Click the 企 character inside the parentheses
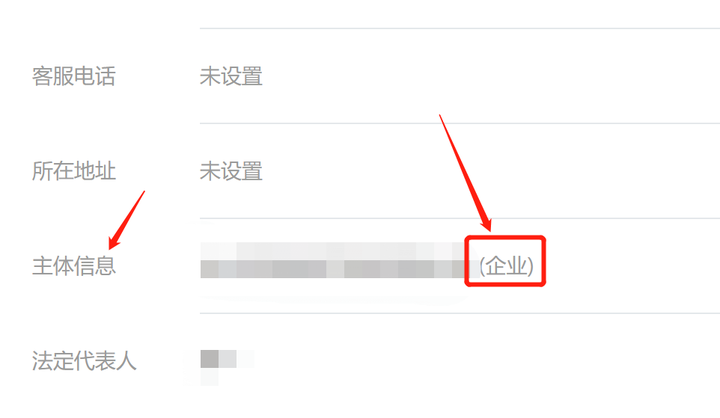 click(495, 266)
